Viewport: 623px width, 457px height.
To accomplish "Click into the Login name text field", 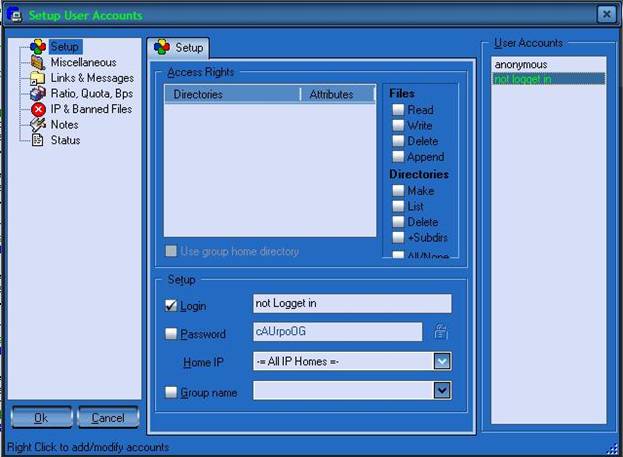I will coord(351,304).
